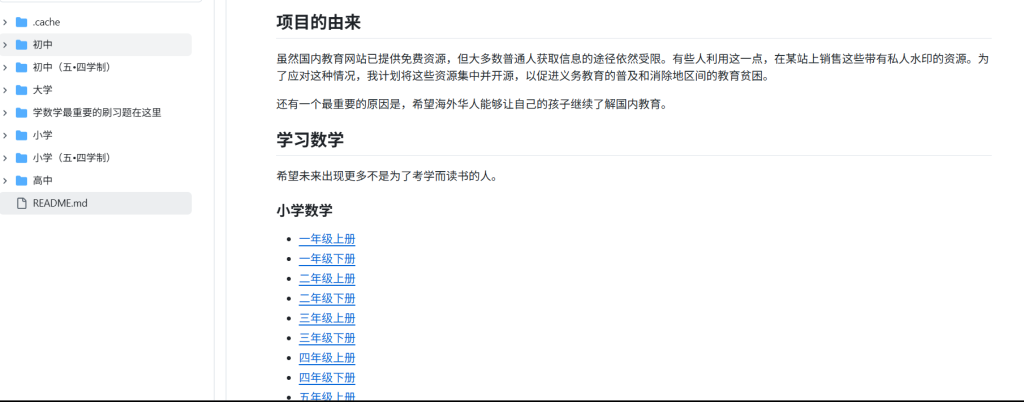Screen dimensions: 1024x402
Task: Click the 高中 folder icon
Action: click(22, 181)
